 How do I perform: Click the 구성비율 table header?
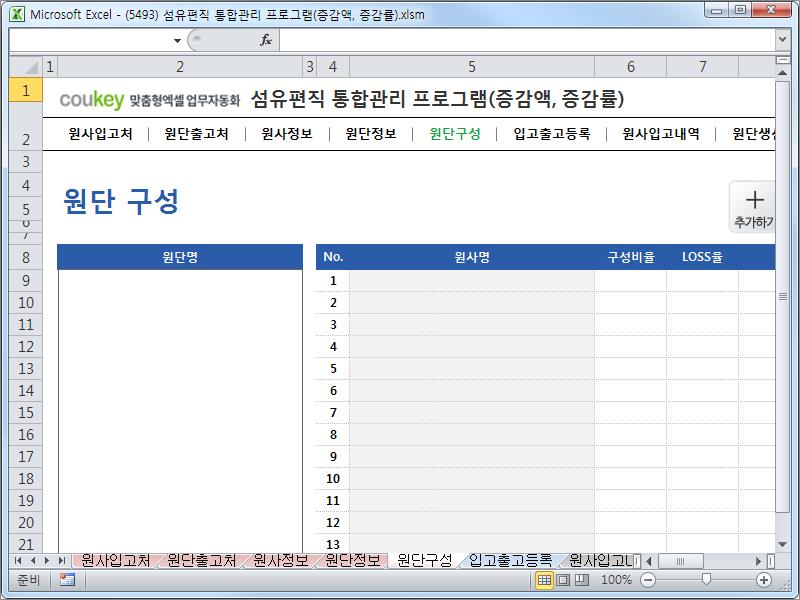click(631, 257)
